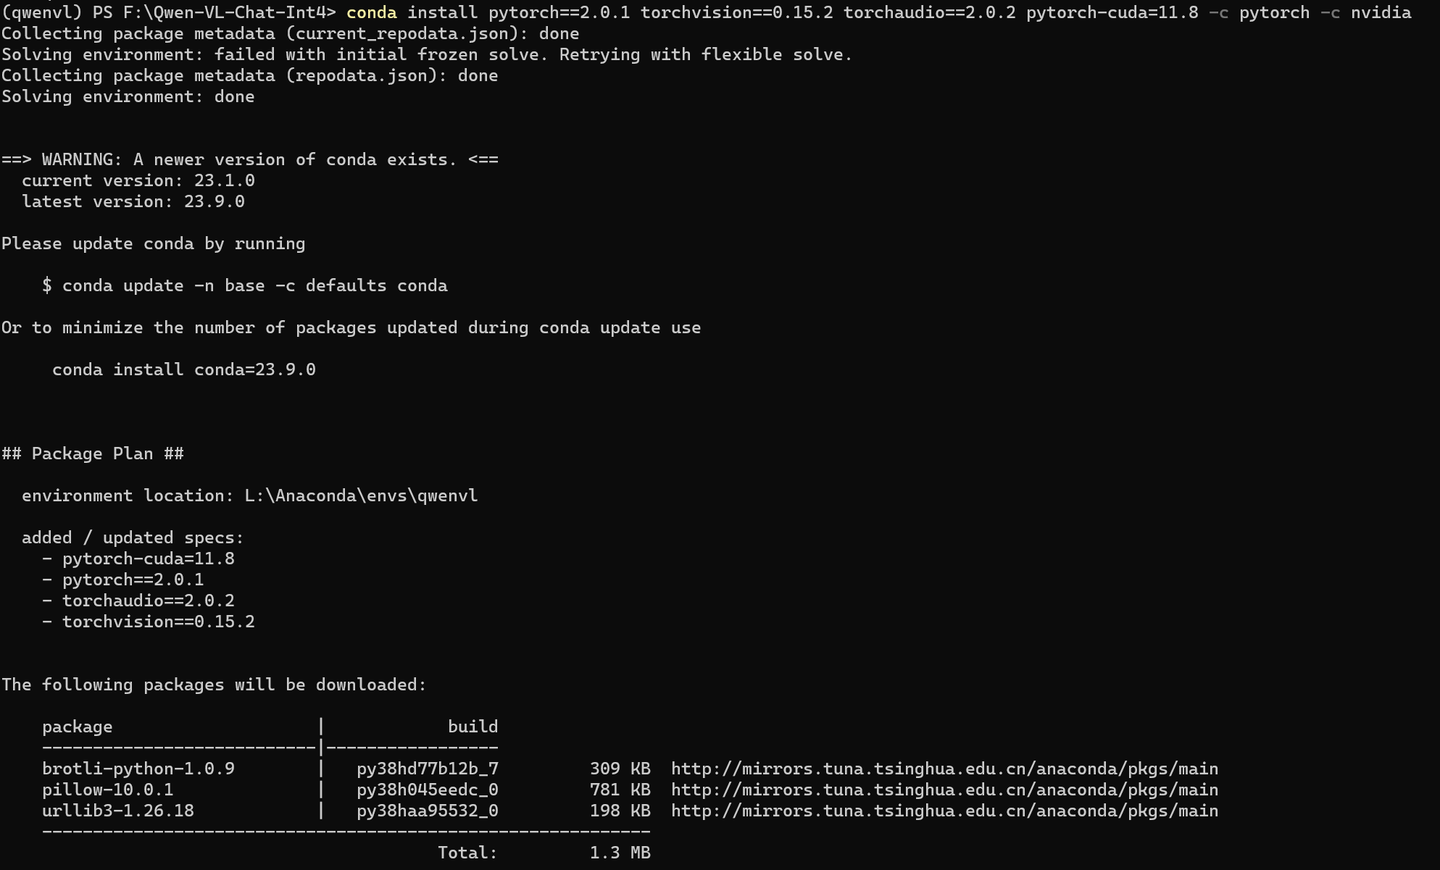Screen dimensions: 1440x870
Task: Click the 'urllib3-1.26.18' package name
Action: coord(118,810)
